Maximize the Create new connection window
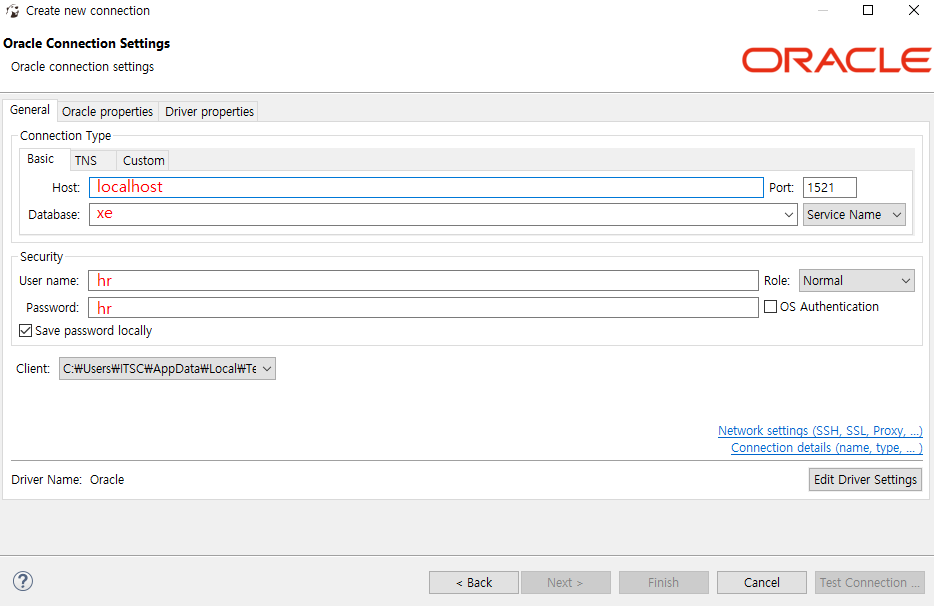This screenshot has height=606, width=934. (868, 10)
